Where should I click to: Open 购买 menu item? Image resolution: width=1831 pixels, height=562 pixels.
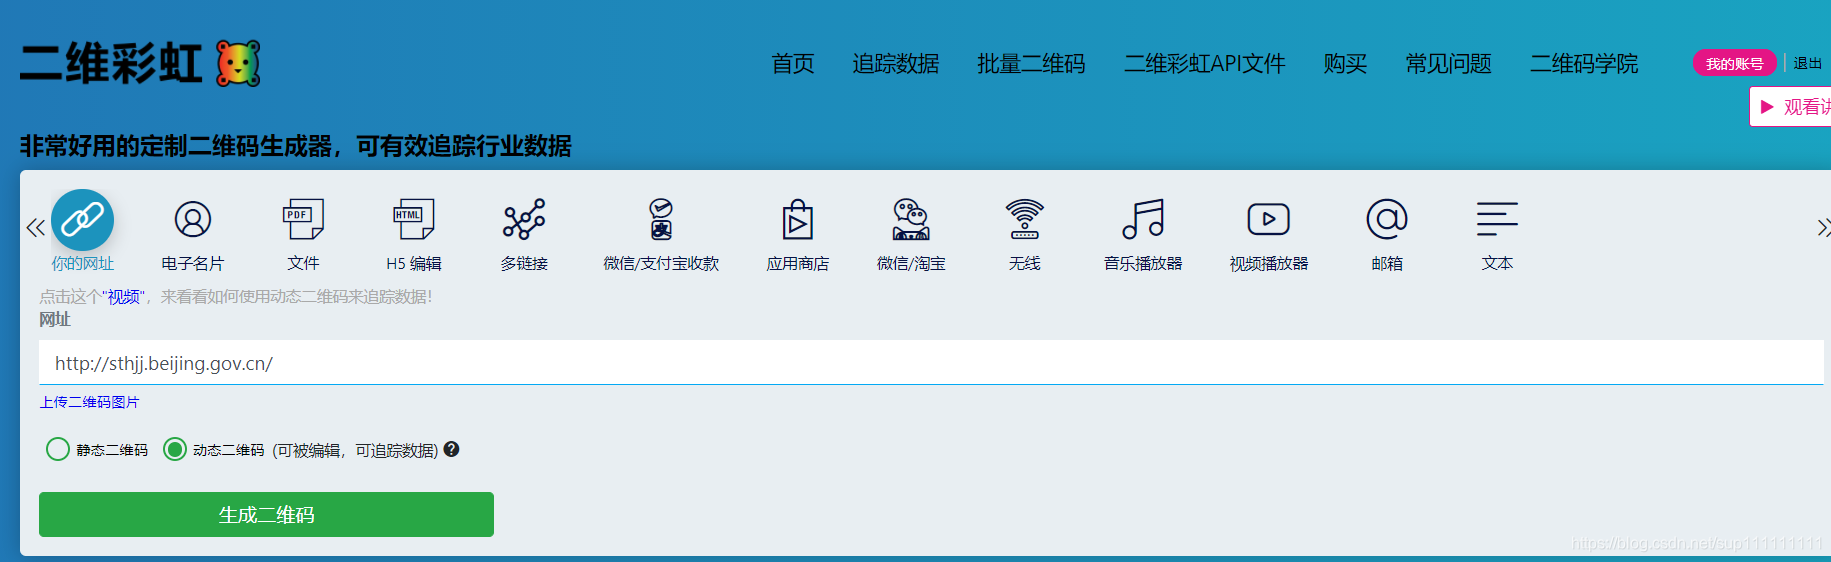1345,64
